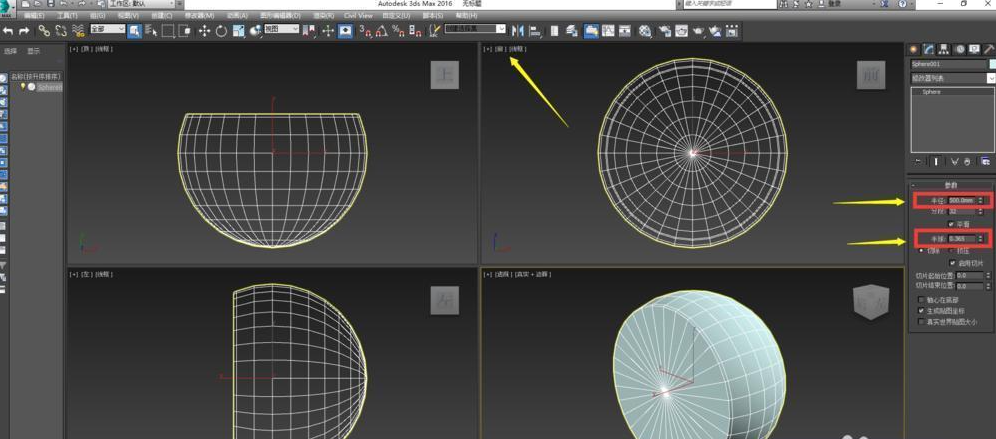Viewport: 996px width, 439px height.
Task: Toggle the Angle Snap icon
Action: pyautogui.click(x=382, y=31)
